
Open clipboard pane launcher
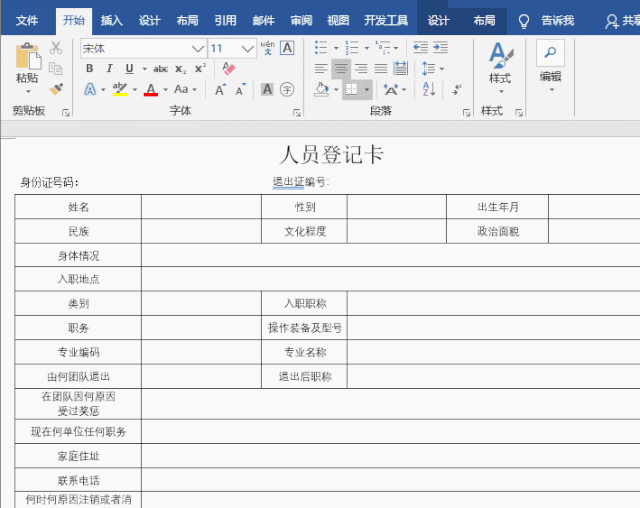[65, 113]
